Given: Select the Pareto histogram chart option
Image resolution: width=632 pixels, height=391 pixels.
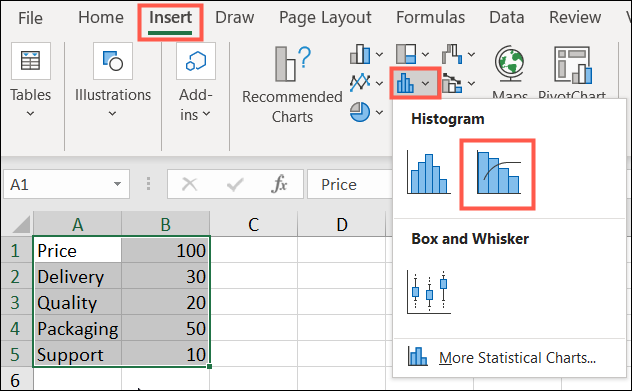Looking at the screenshot, I should (x=498, y=173).
